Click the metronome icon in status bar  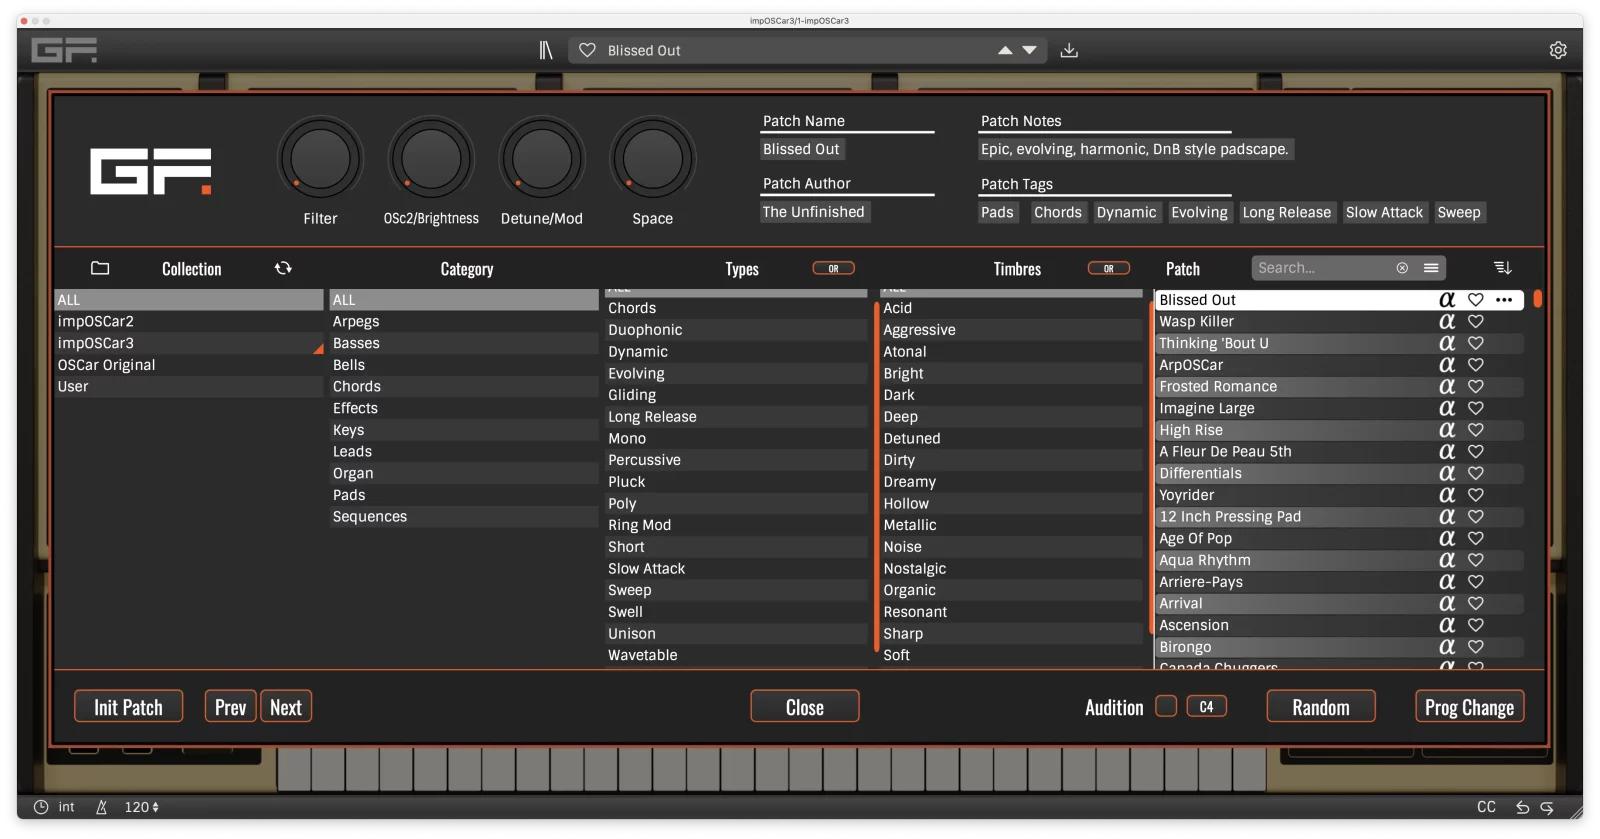point(101,807)
